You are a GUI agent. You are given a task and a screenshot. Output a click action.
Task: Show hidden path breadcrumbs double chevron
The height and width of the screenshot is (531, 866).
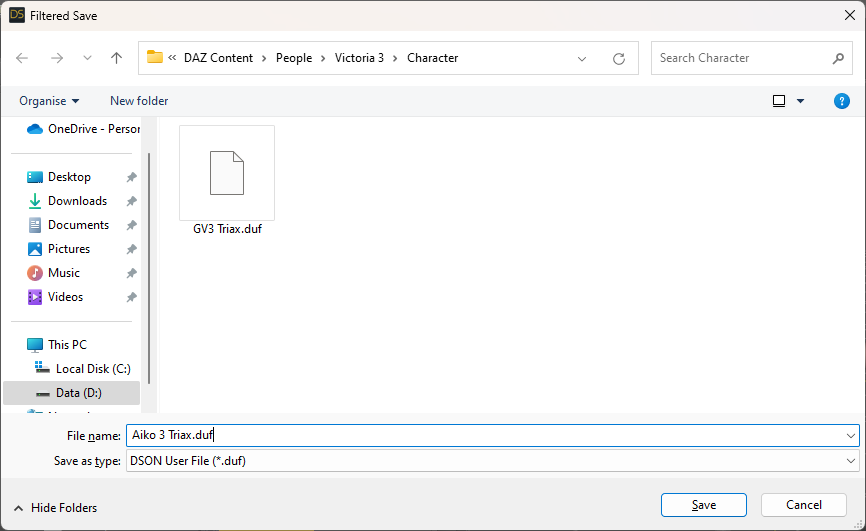point(172,57)
